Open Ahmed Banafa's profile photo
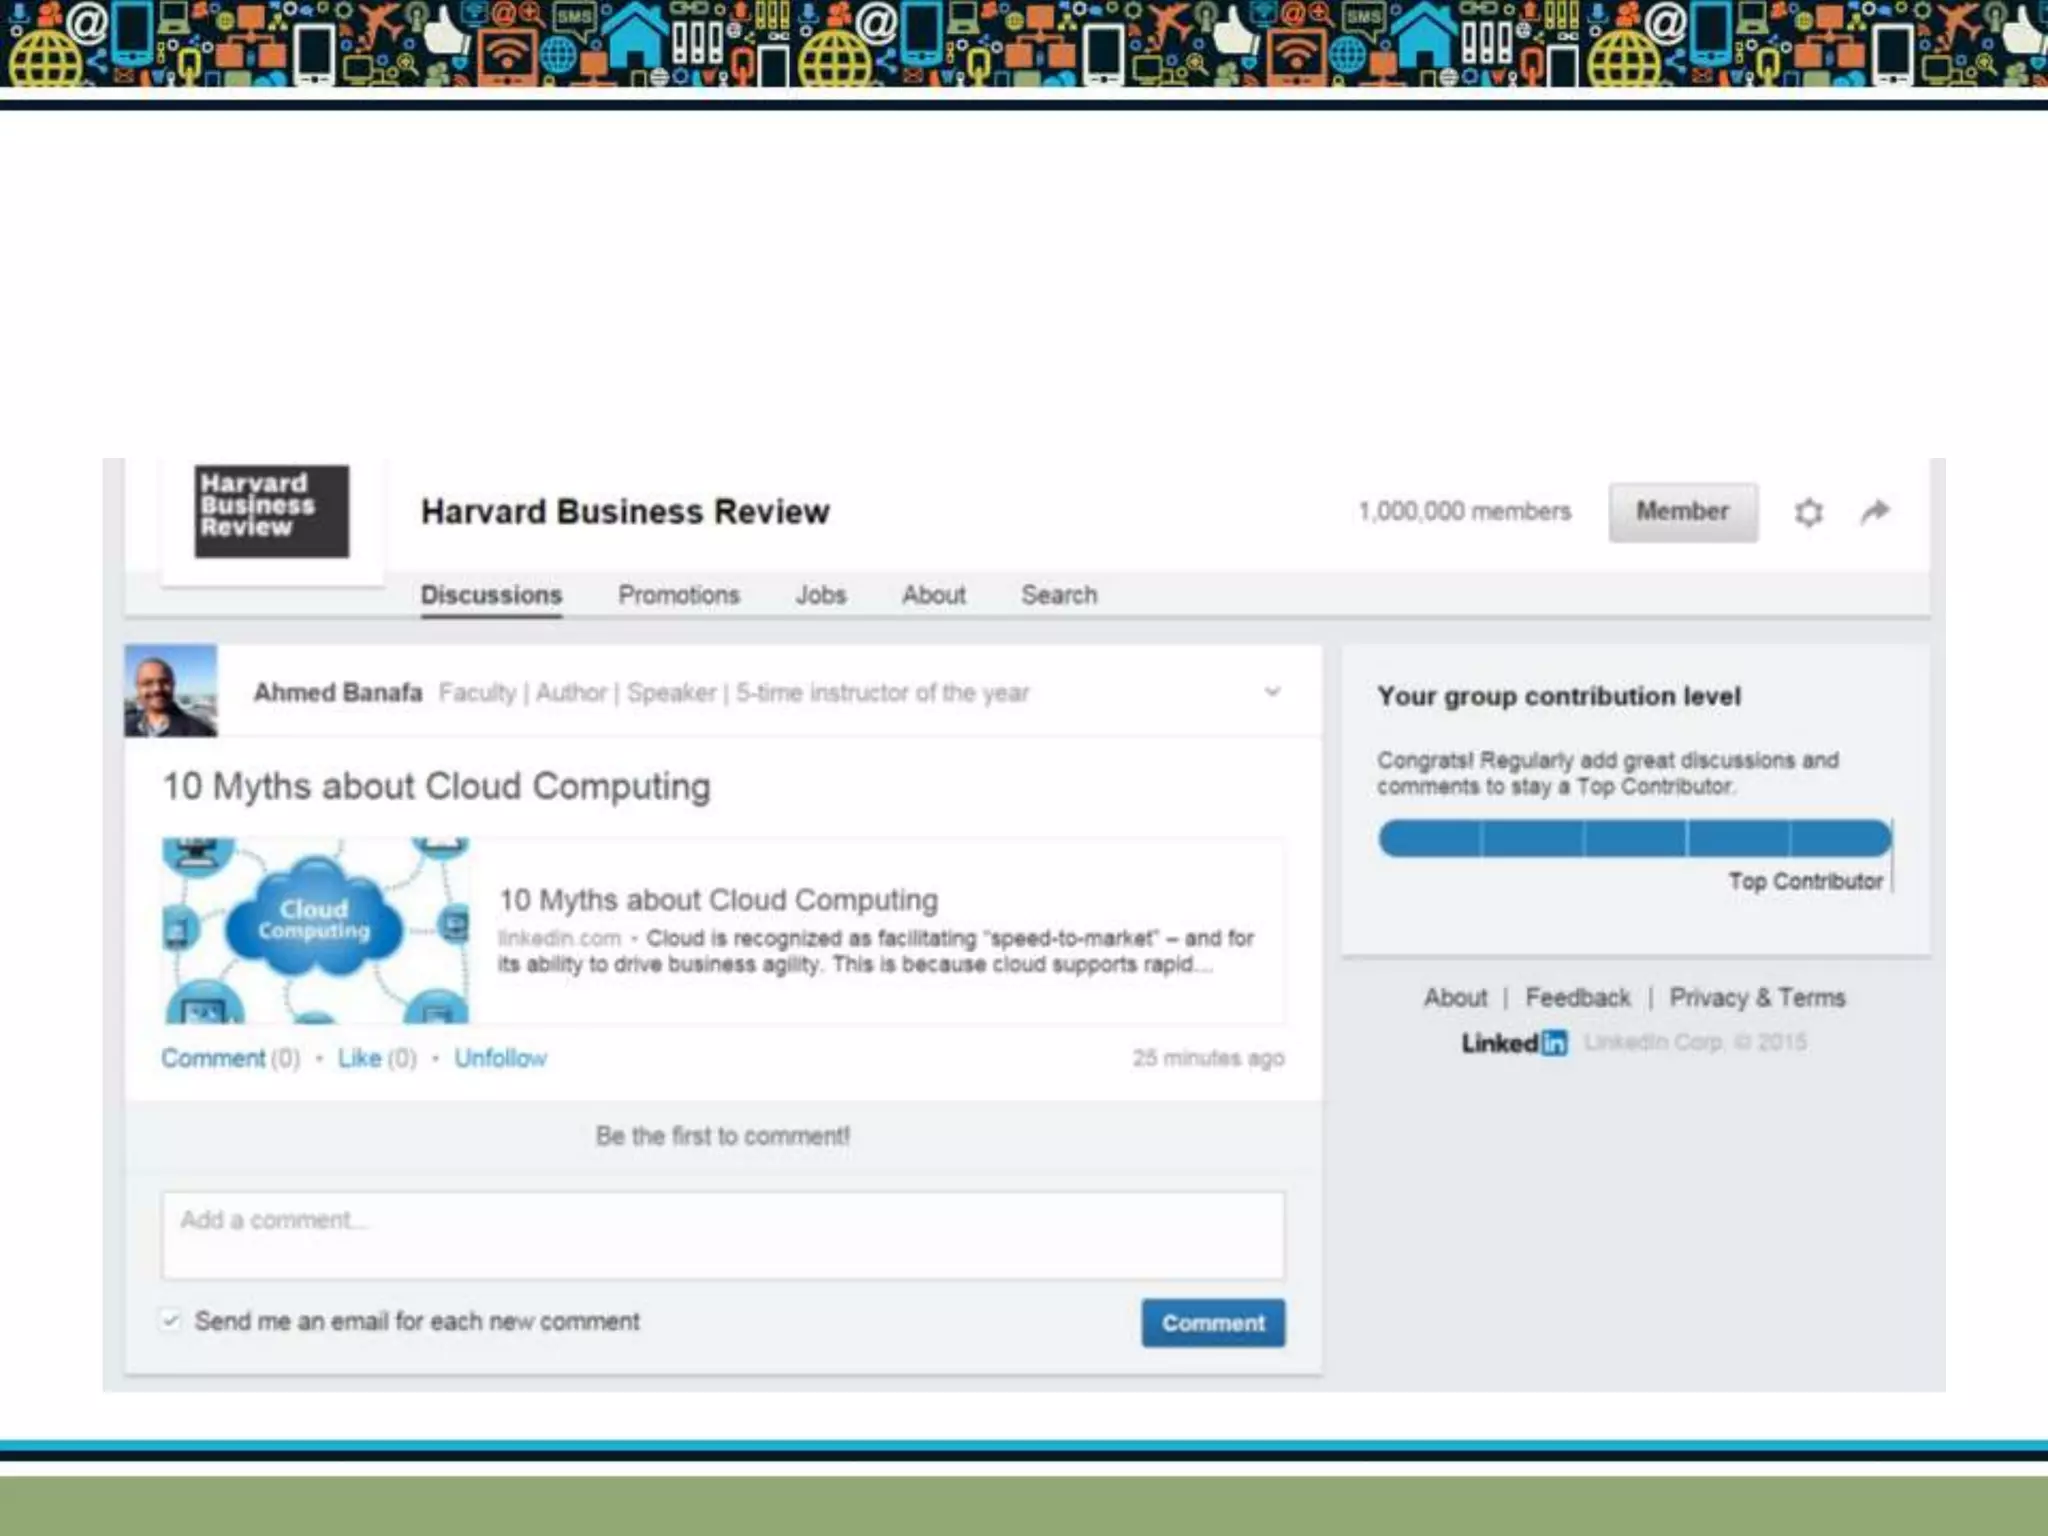The image size is (2048, 1536). click(171, 691)
